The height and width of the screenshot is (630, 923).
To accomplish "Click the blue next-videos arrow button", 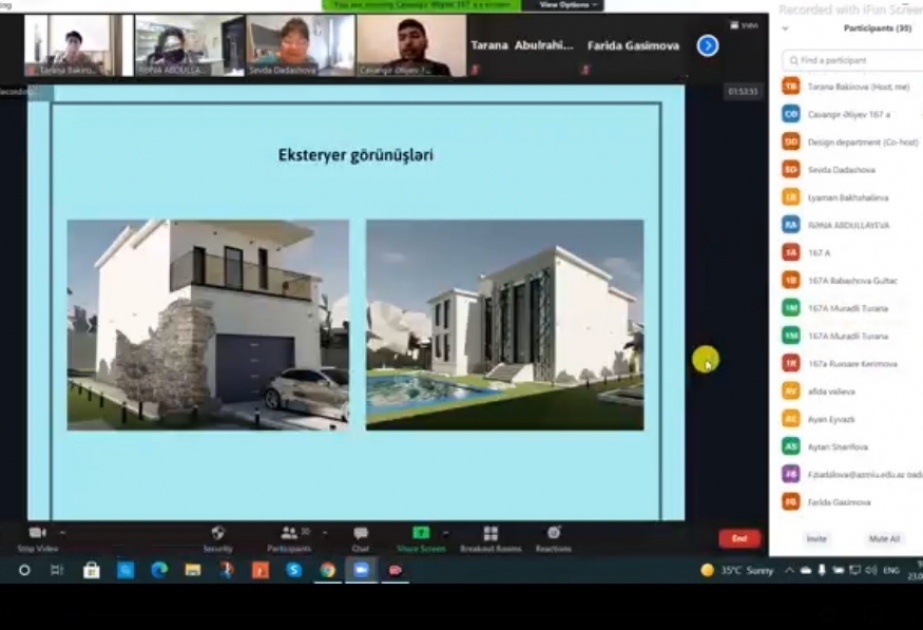I will coord(708,46).
